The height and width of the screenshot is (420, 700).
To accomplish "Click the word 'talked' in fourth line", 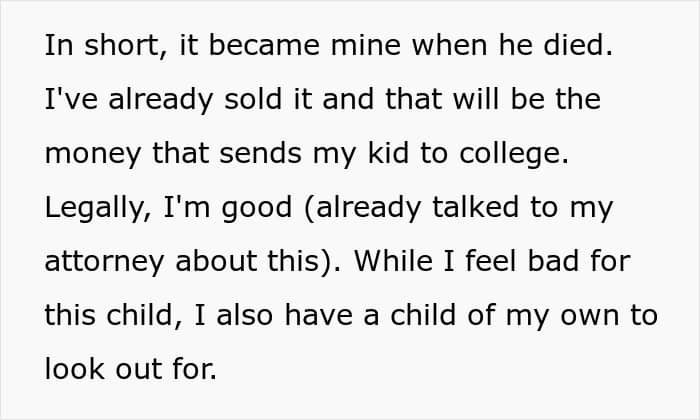I will point(475,207).
